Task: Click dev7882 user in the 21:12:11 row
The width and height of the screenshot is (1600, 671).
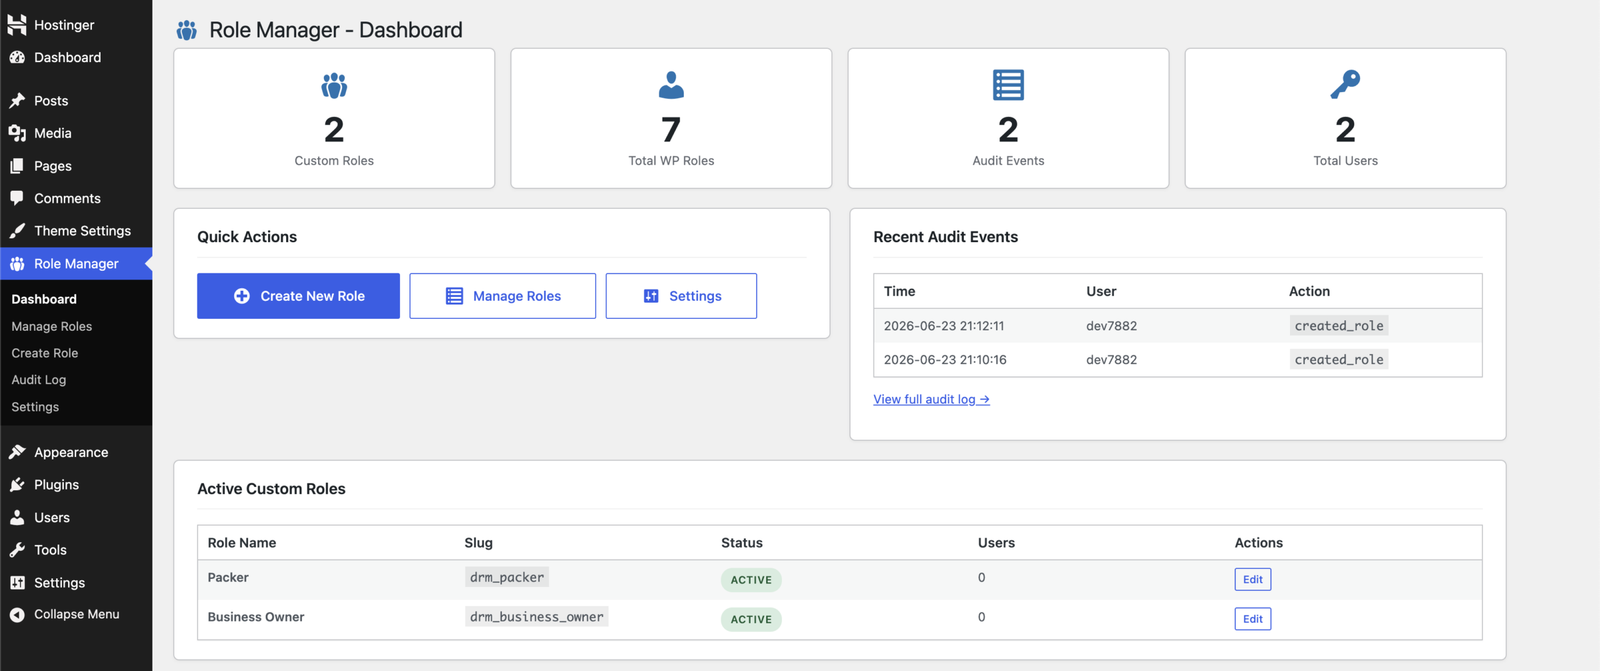Action: (1111, 326)
